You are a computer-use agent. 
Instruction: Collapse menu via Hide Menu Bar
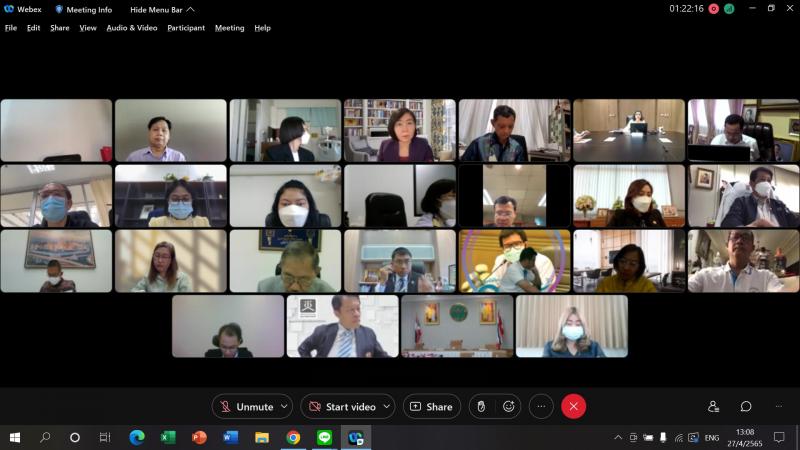(162, 10)
